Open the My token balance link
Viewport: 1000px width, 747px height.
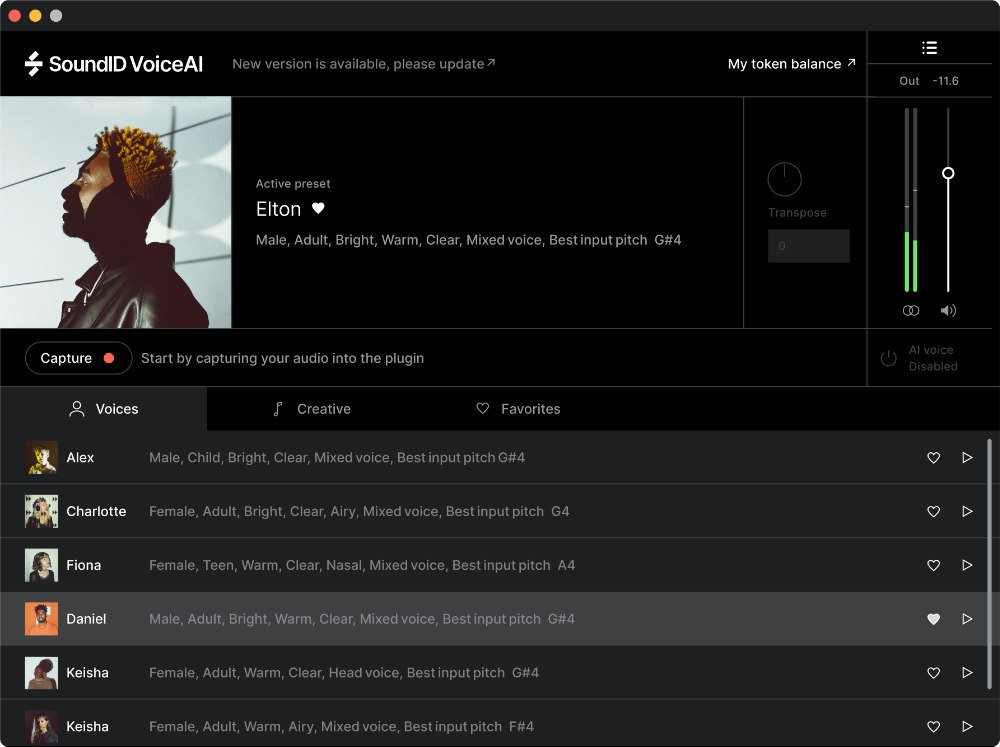pyautogui.click(x=790, y=64)
